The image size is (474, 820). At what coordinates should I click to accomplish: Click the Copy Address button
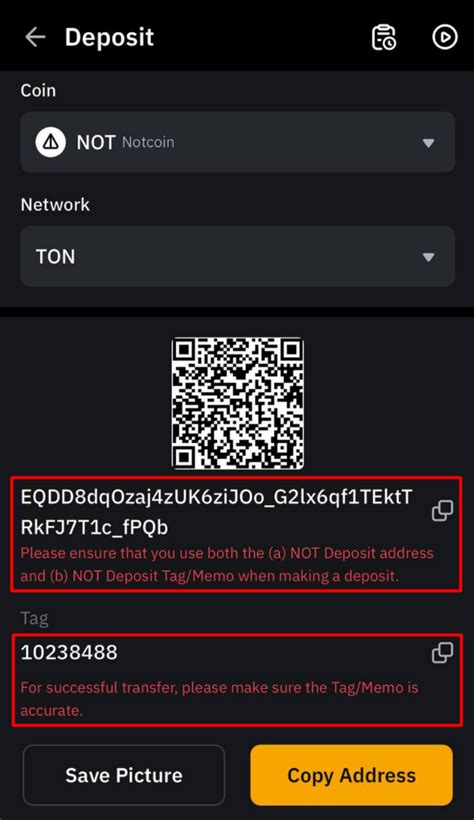coord(352,775)
